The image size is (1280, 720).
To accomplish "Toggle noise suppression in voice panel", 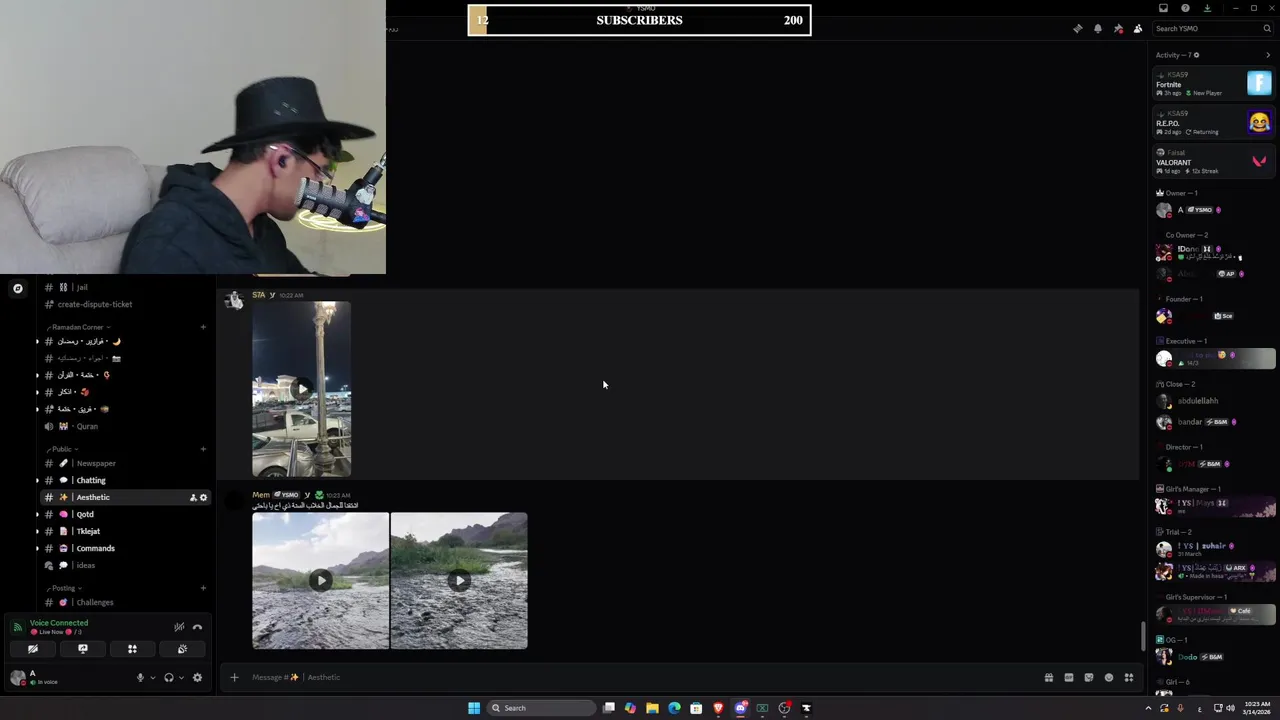I will point(179,627).
